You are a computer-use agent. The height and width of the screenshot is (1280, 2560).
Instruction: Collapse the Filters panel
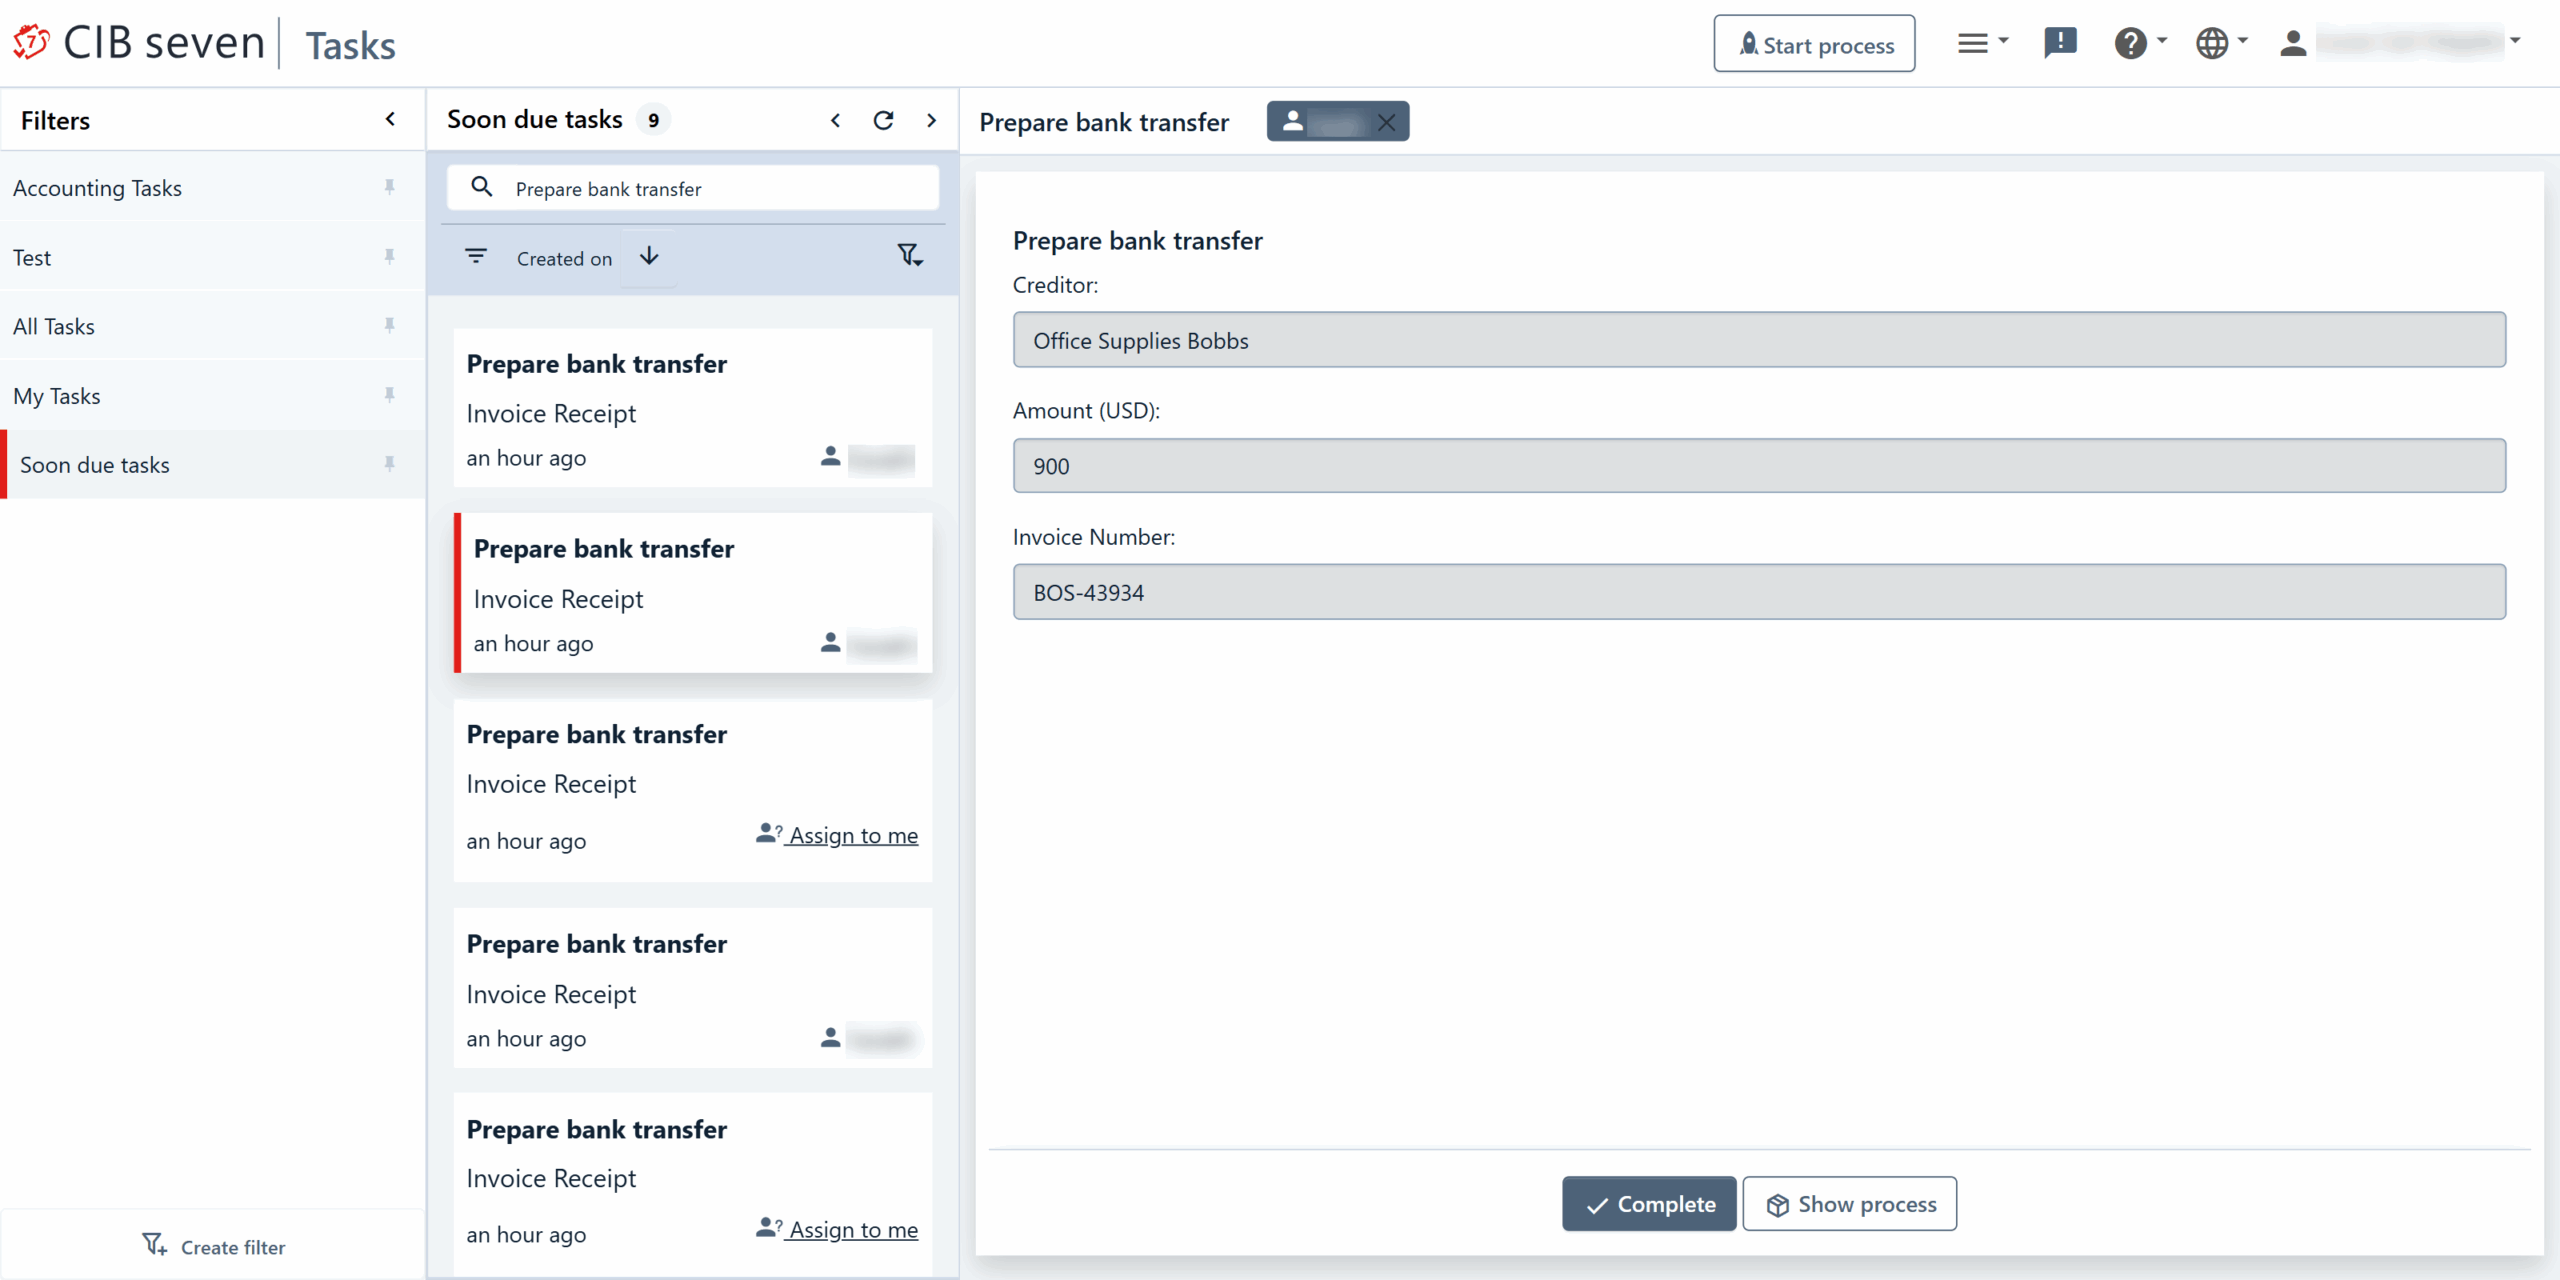click(x=390, y=120)
